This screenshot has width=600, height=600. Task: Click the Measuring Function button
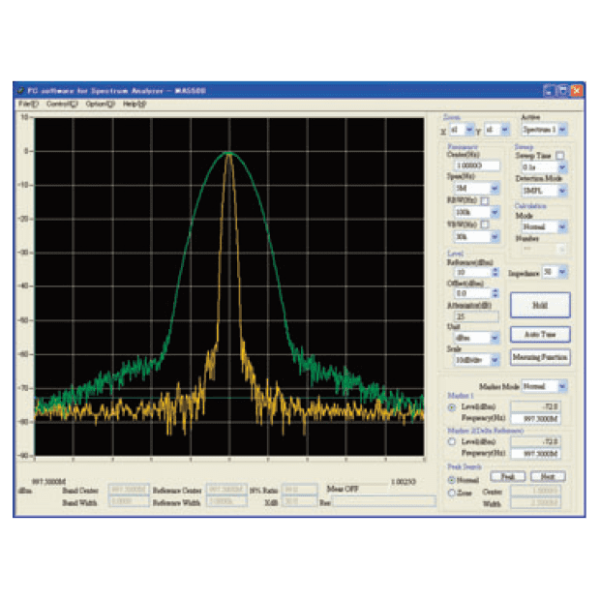[x=540, y=357]
